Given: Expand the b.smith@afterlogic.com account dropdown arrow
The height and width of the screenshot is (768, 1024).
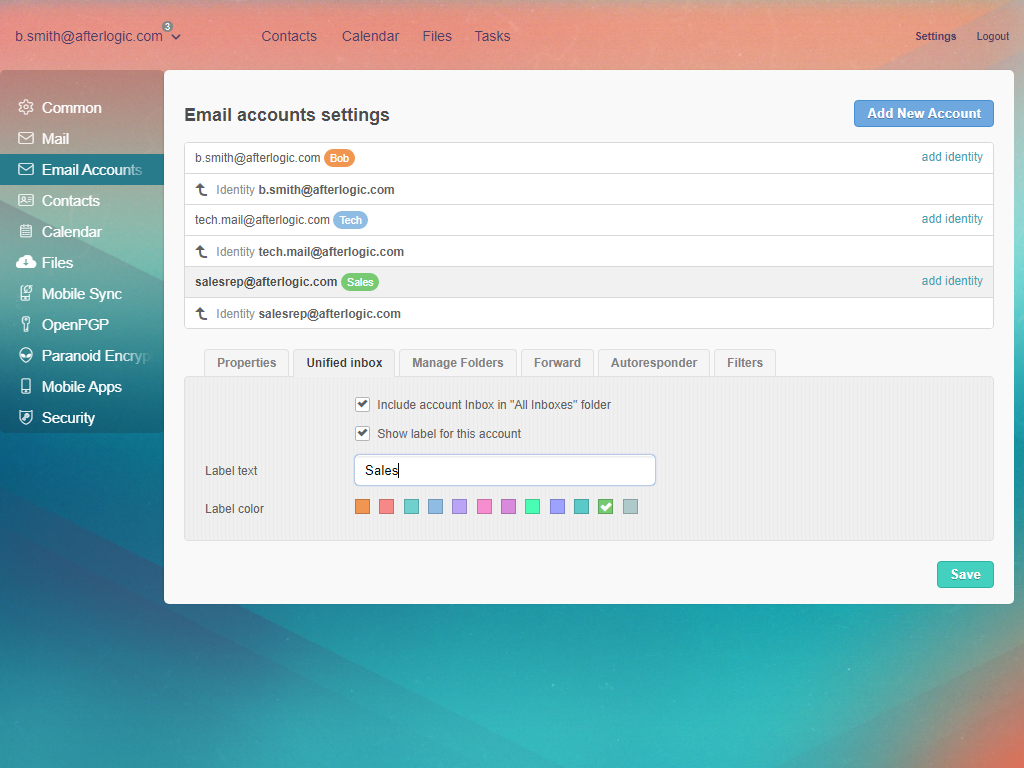Looking at the screenshot, I should pos(176,37).
